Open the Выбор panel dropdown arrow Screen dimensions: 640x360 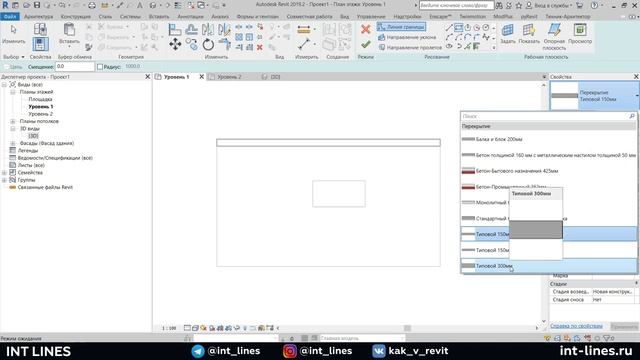point(23,57)
